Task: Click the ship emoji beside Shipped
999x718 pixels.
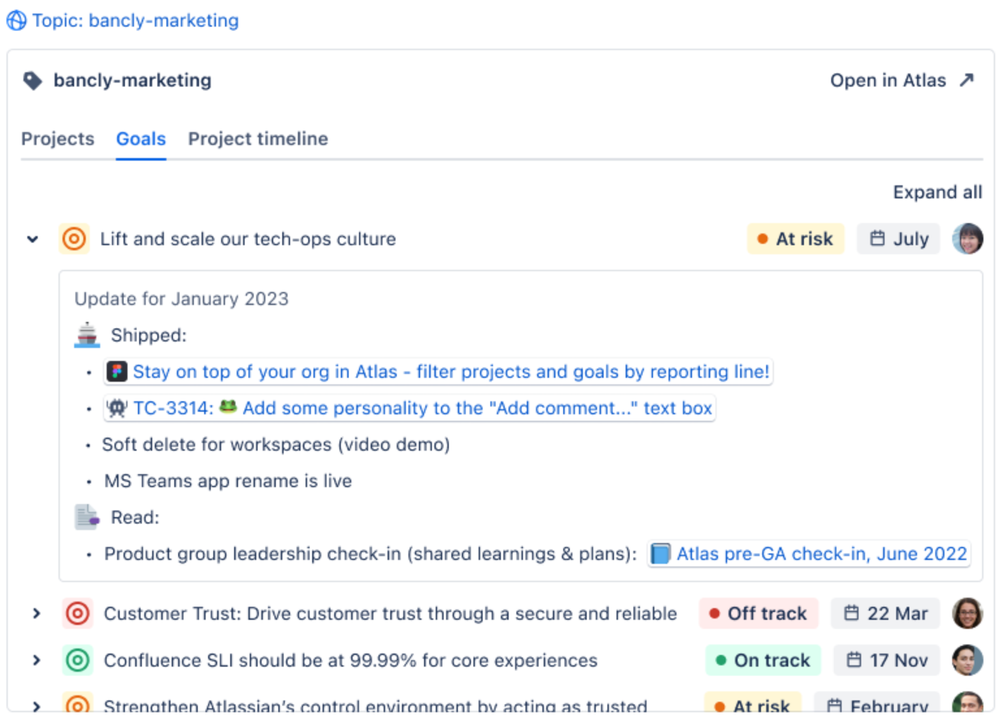Action: 87,335
